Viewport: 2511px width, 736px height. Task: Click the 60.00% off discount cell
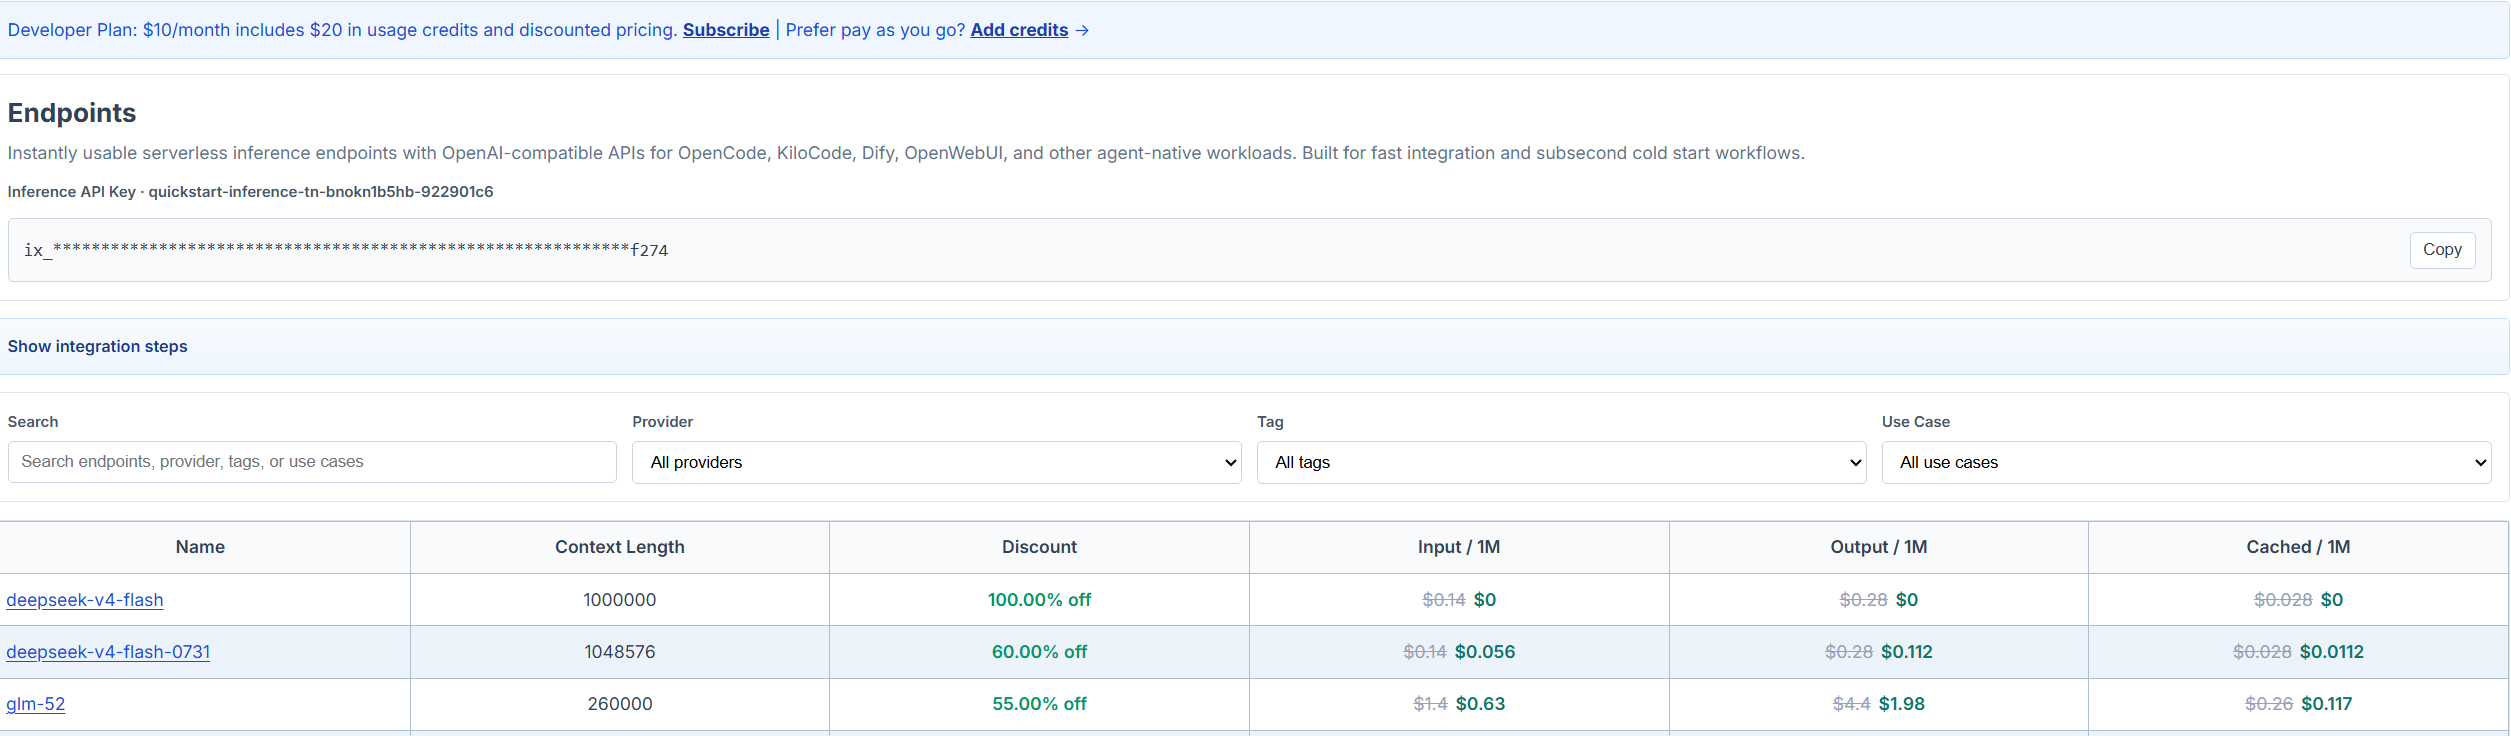point(1040,652)
